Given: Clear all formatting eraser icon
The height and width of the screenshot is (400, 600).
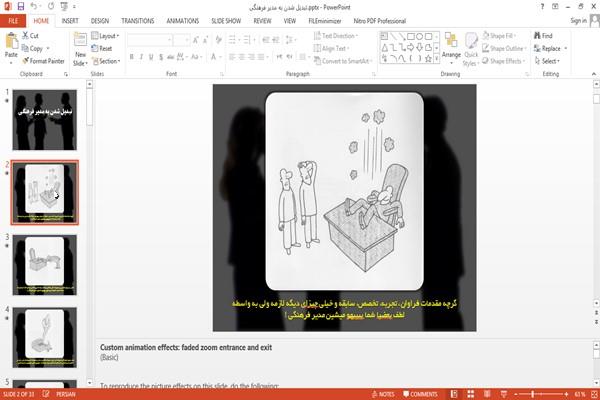Looking at the screenshot, I should pyautogui.click(x=218, y=39).
